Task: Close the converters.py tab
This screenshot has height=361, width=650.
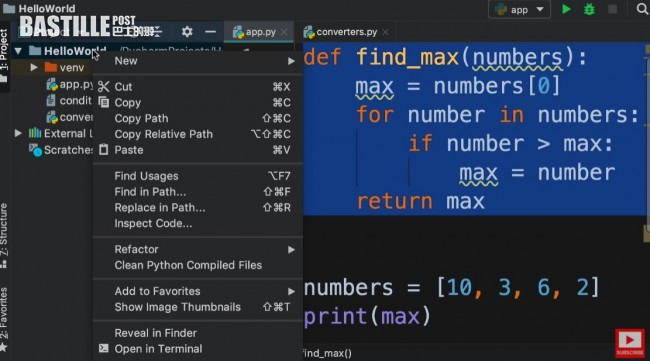Action: [x=386, y=32]
